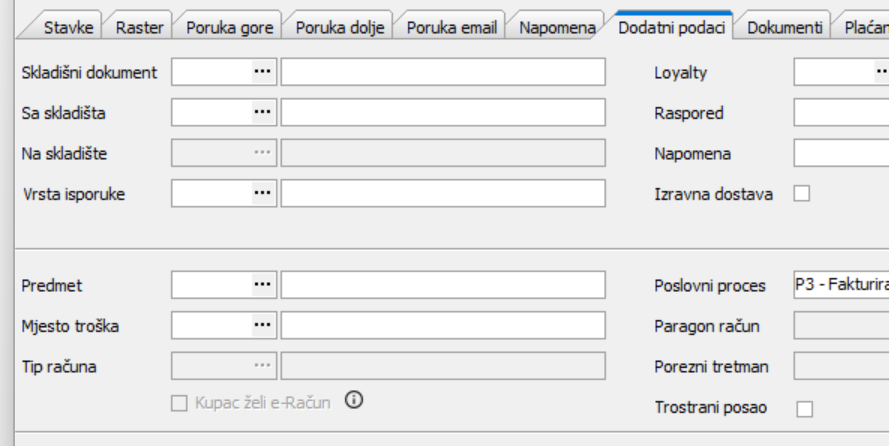Viewport: 889px width, 446px height.
Task: Open lookup ellipsis for Loyalty field
Action: [x=881, y=72]
